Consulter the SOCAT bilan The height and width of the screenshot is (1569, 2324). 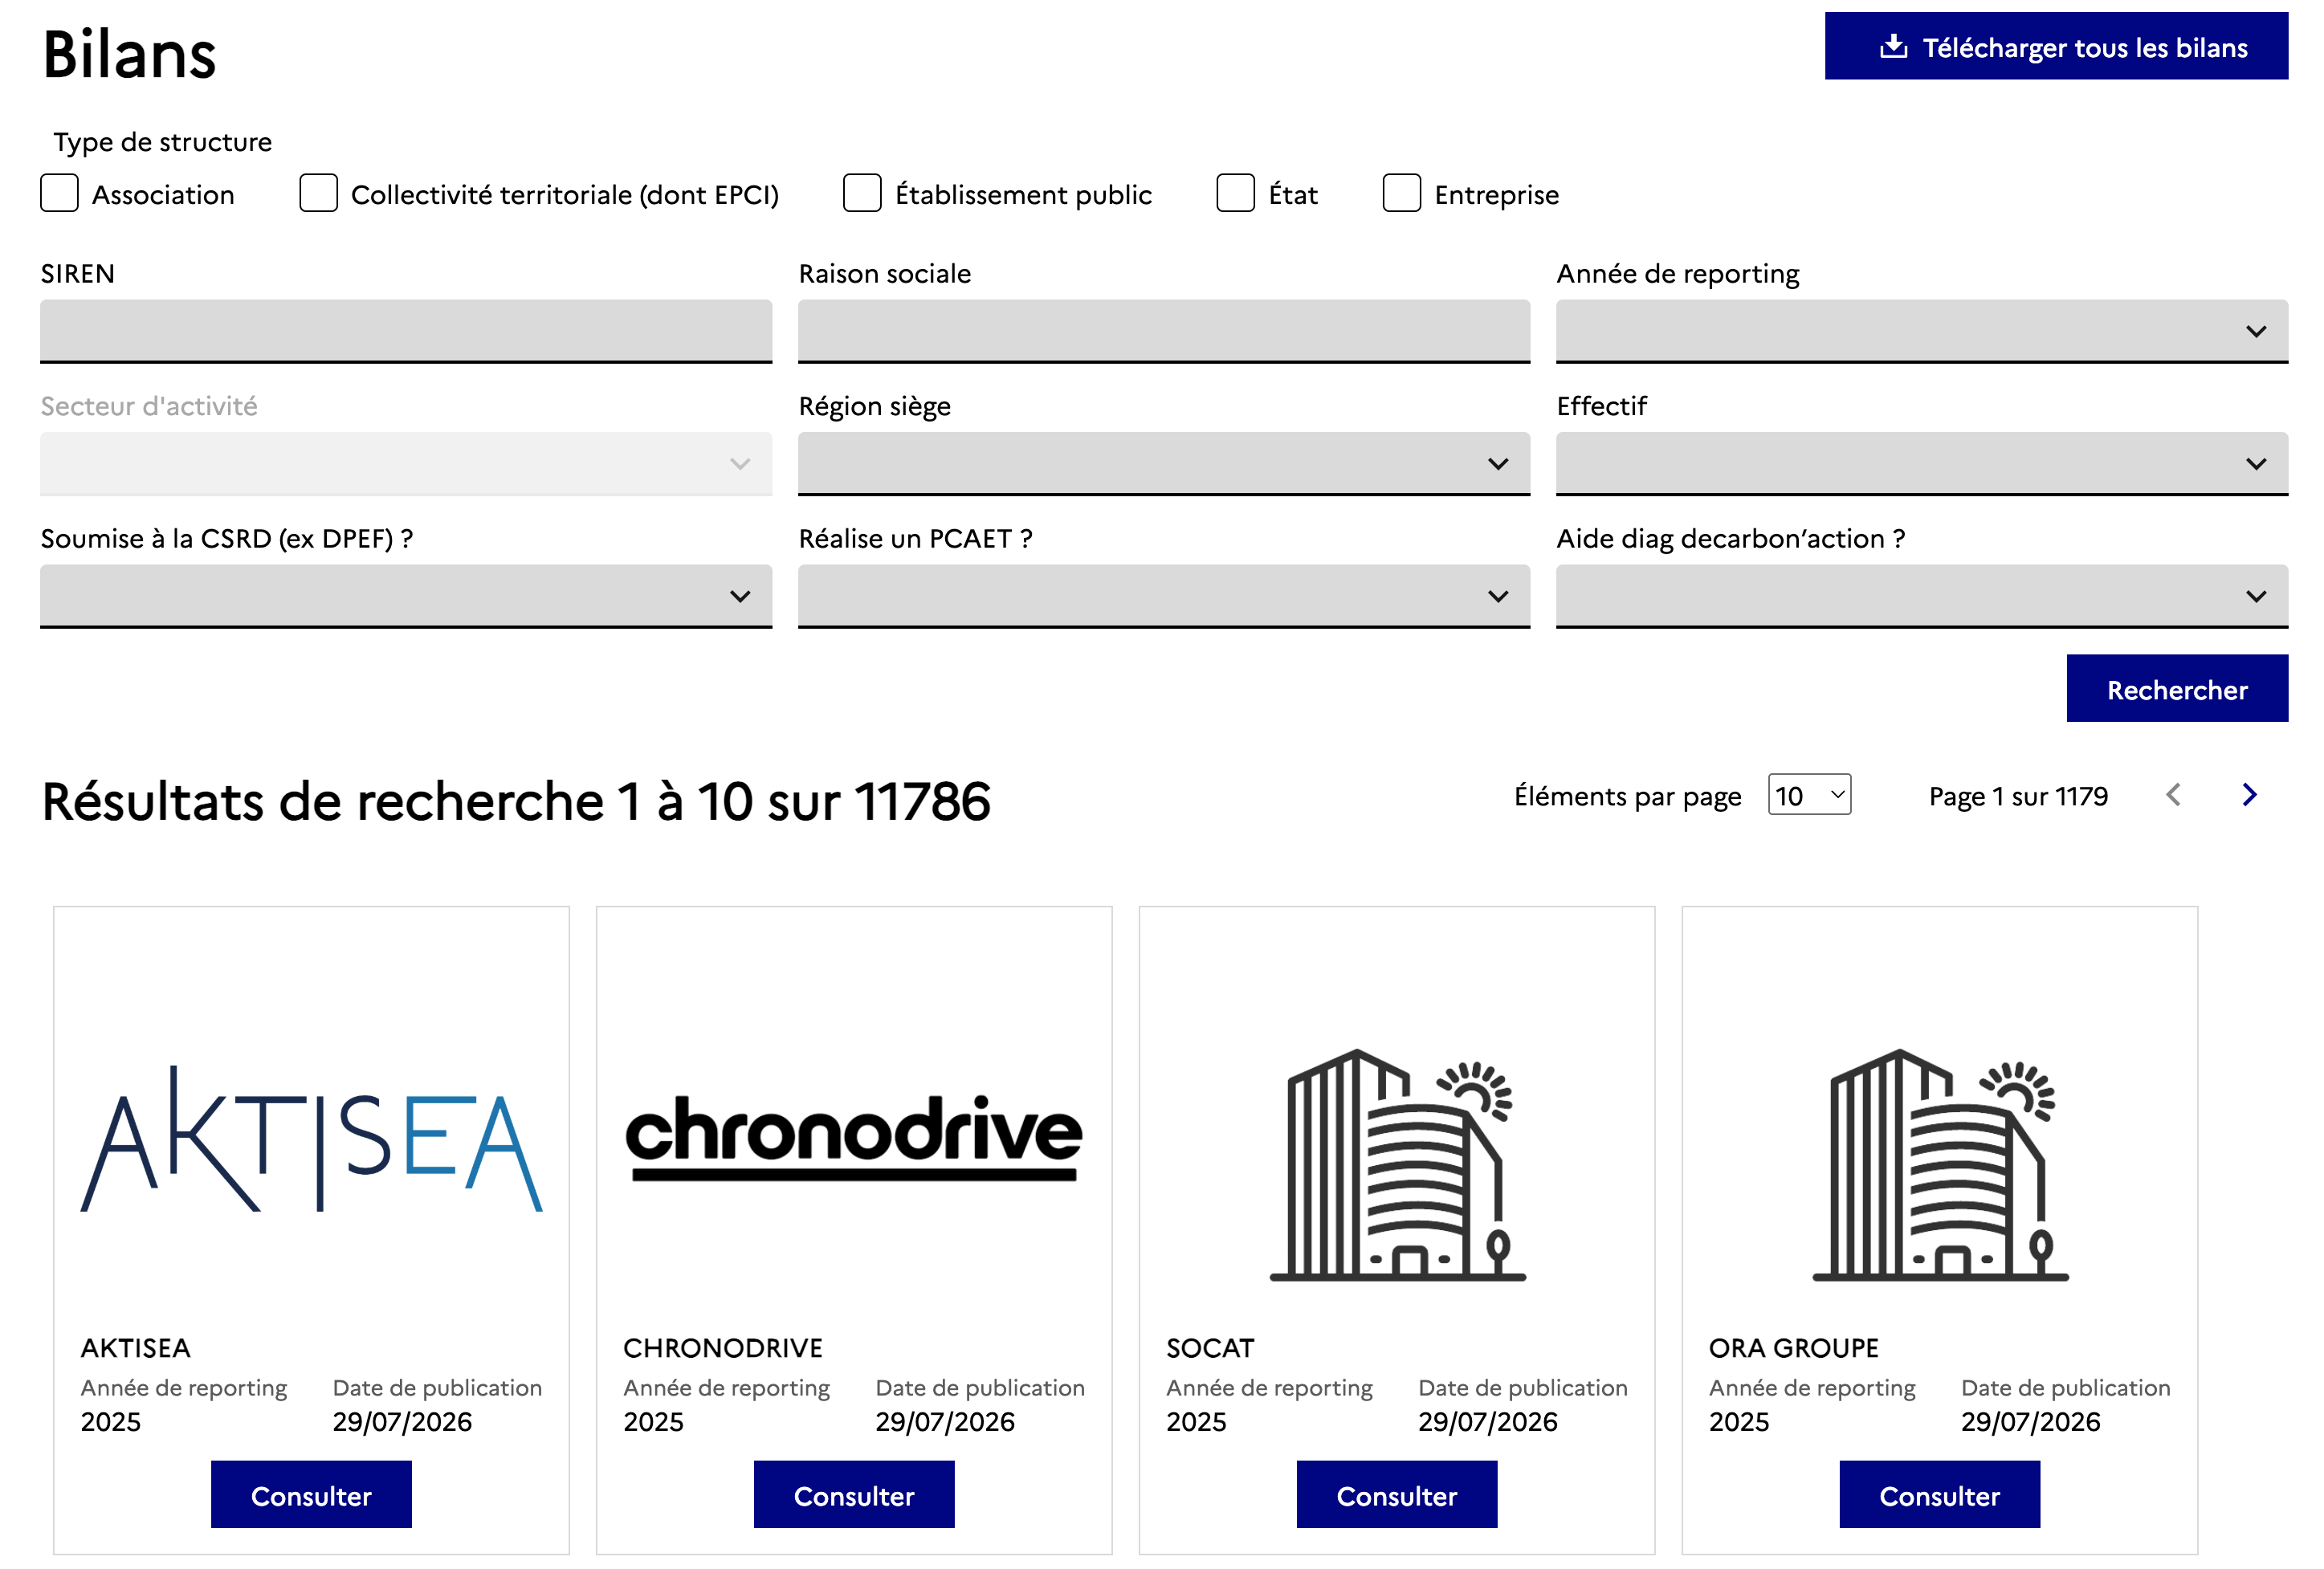1397,1495
